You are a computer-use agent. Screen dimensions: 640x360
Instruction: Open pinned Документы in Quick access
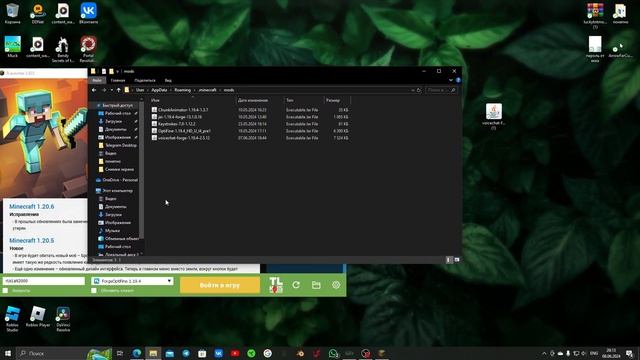116,129
